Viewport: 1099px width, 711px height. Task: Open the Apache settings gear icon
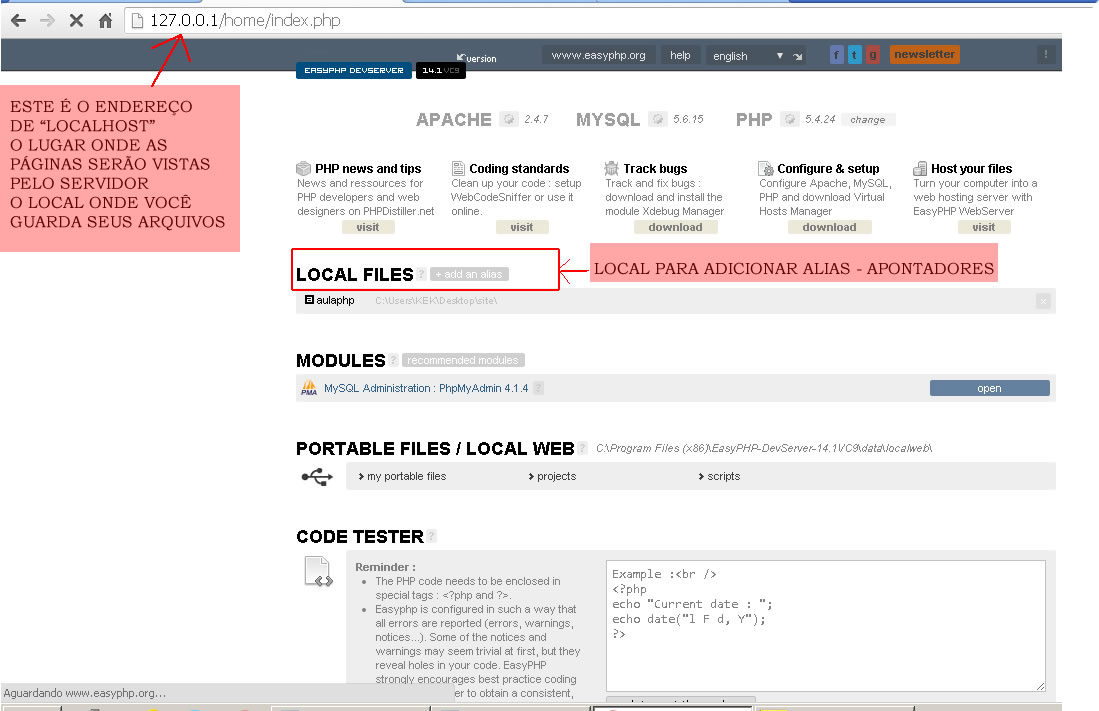pos(509,119)
